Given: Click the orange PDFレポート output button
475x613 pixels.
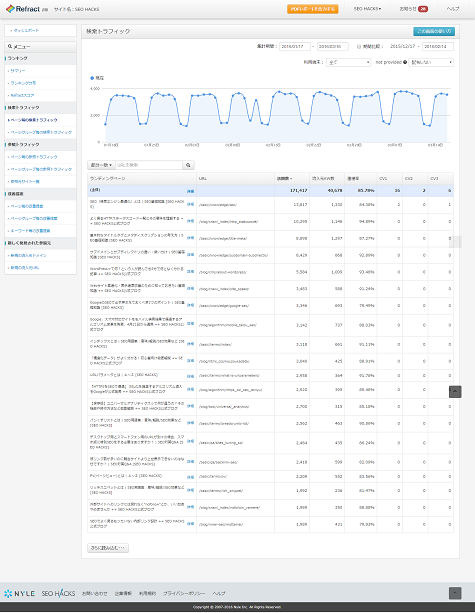Looking at the screenshot, I should tap(312, 9).
